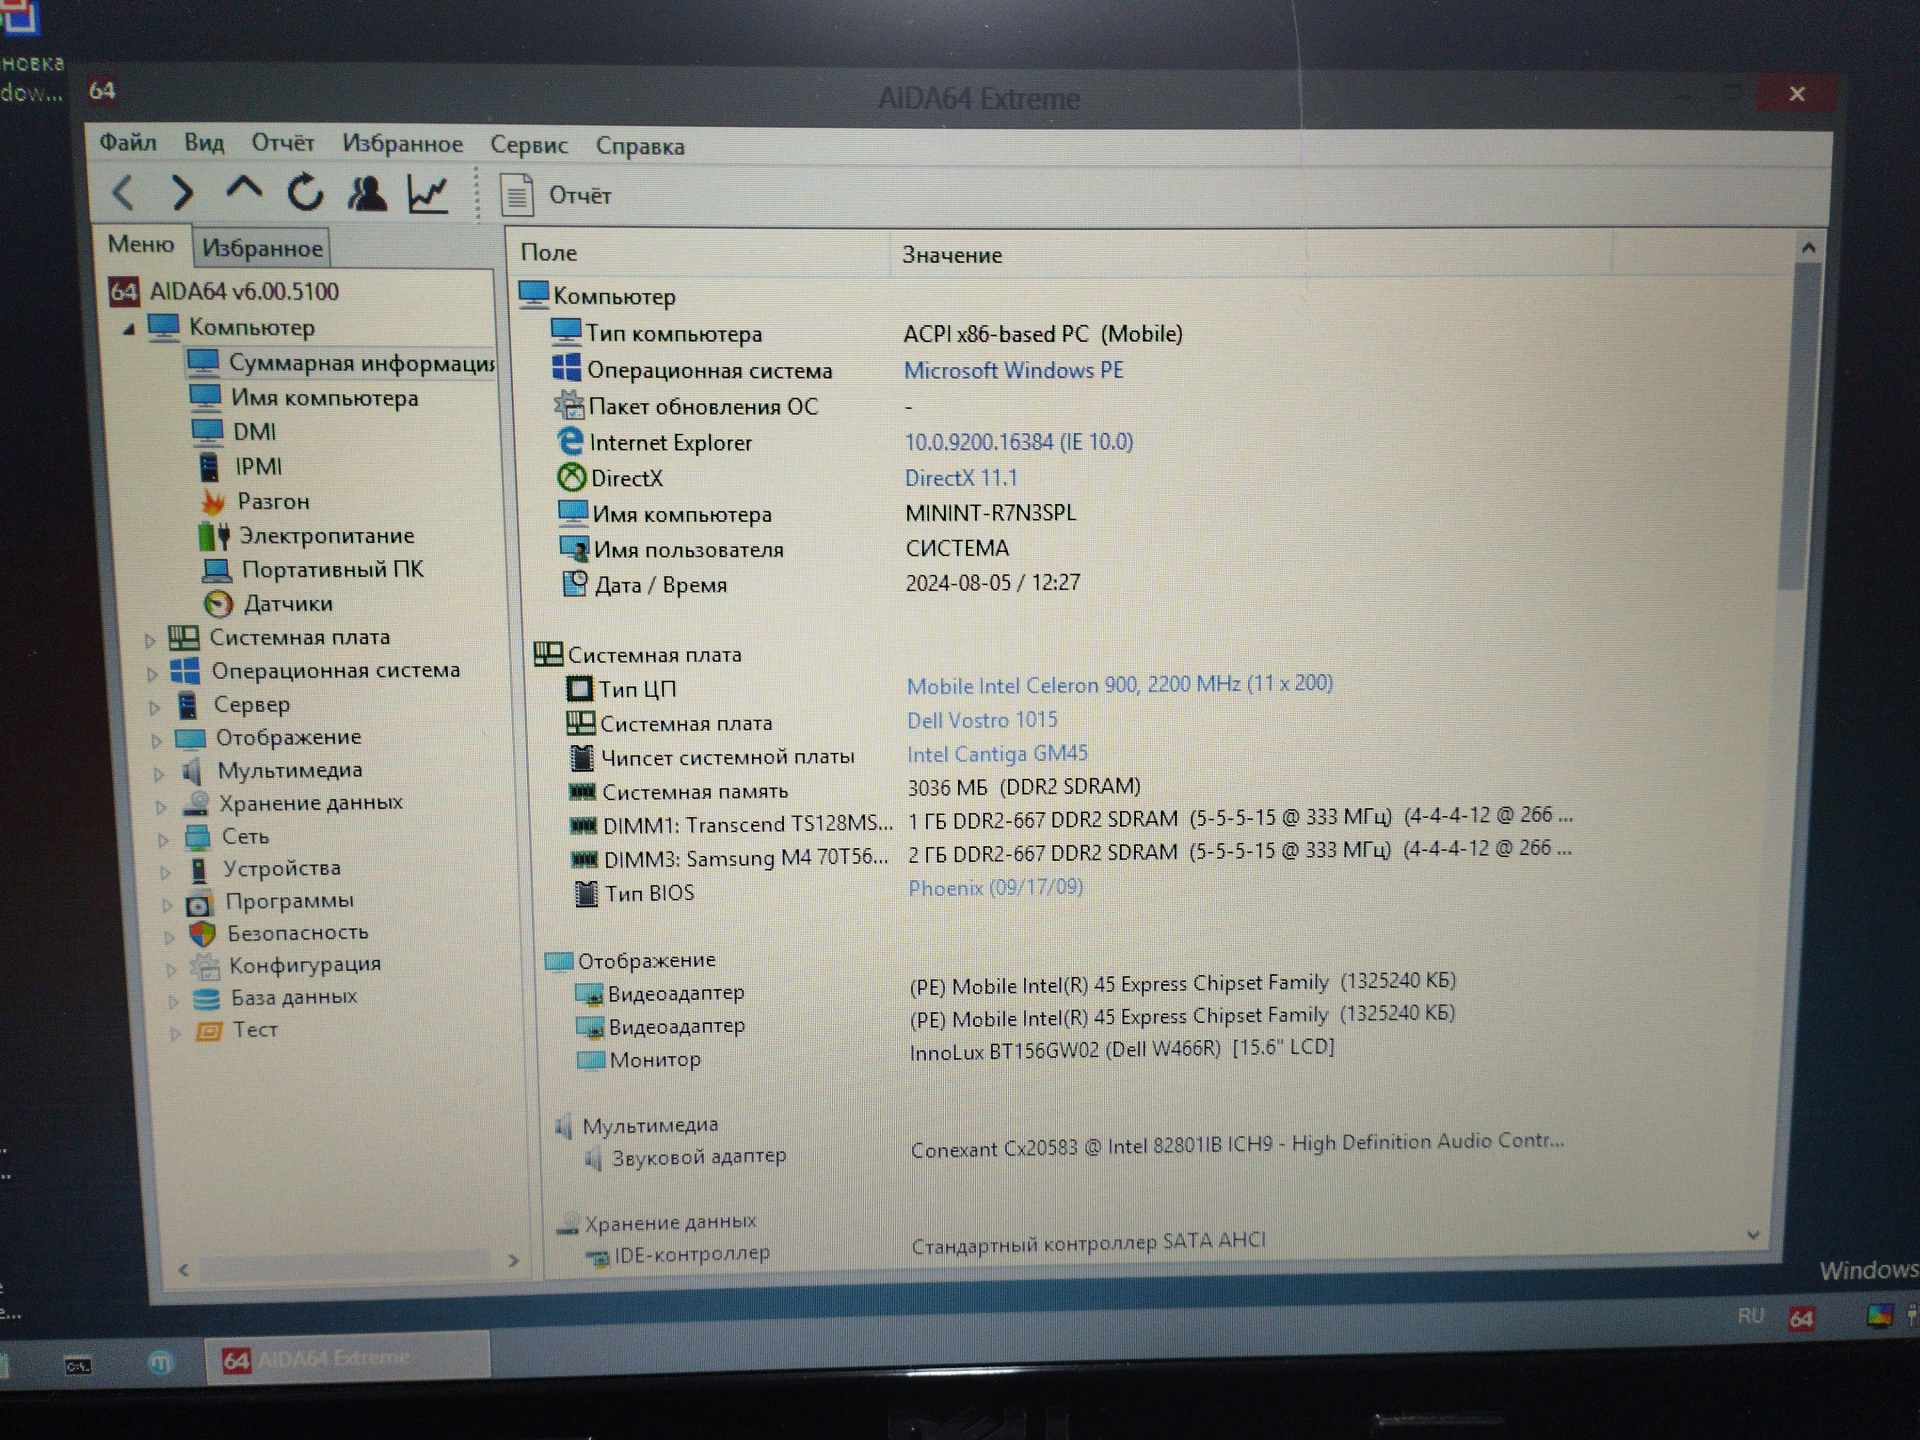Click the Электропитание battery icon
1920x1440 pixels.
tap(214, 536)
